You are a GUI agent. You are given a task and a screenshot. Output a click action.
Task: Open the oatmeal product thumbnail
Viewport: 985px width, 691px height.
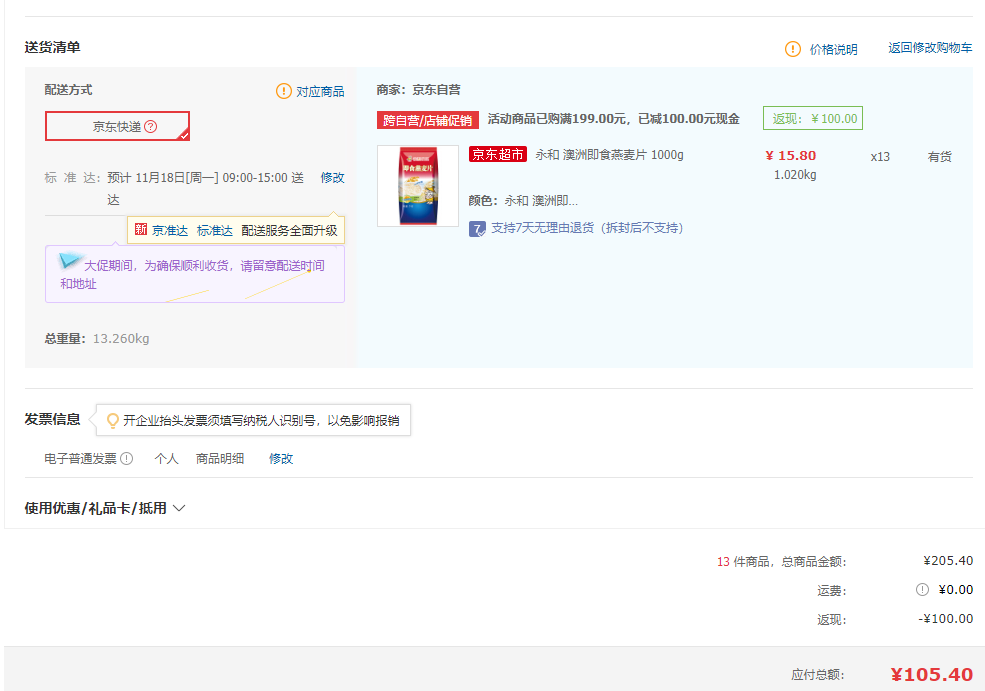pyautogui.click(x=418, y=186)
